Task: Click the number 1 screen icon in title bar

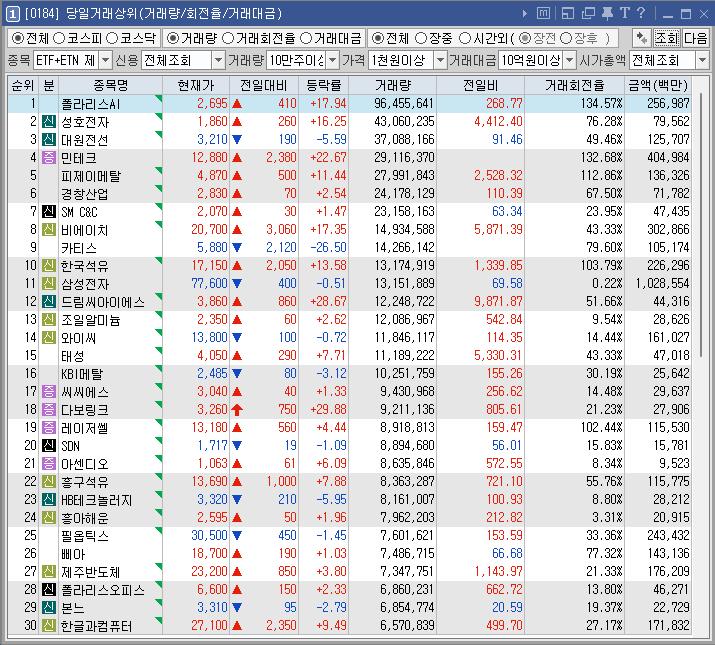Action: [x=12, y=14]
